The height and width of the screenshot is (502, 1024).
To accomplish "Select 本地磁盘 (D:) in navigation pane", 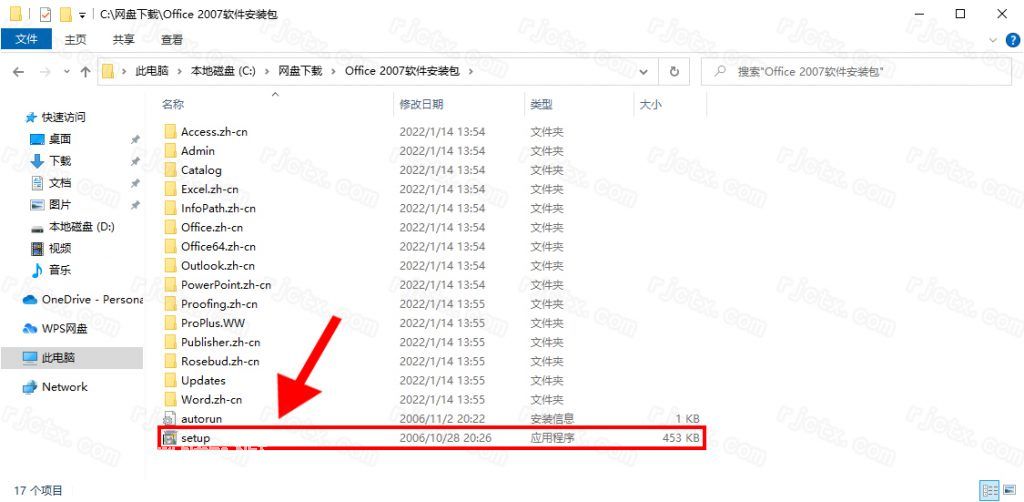I will (x=81, y=227).
